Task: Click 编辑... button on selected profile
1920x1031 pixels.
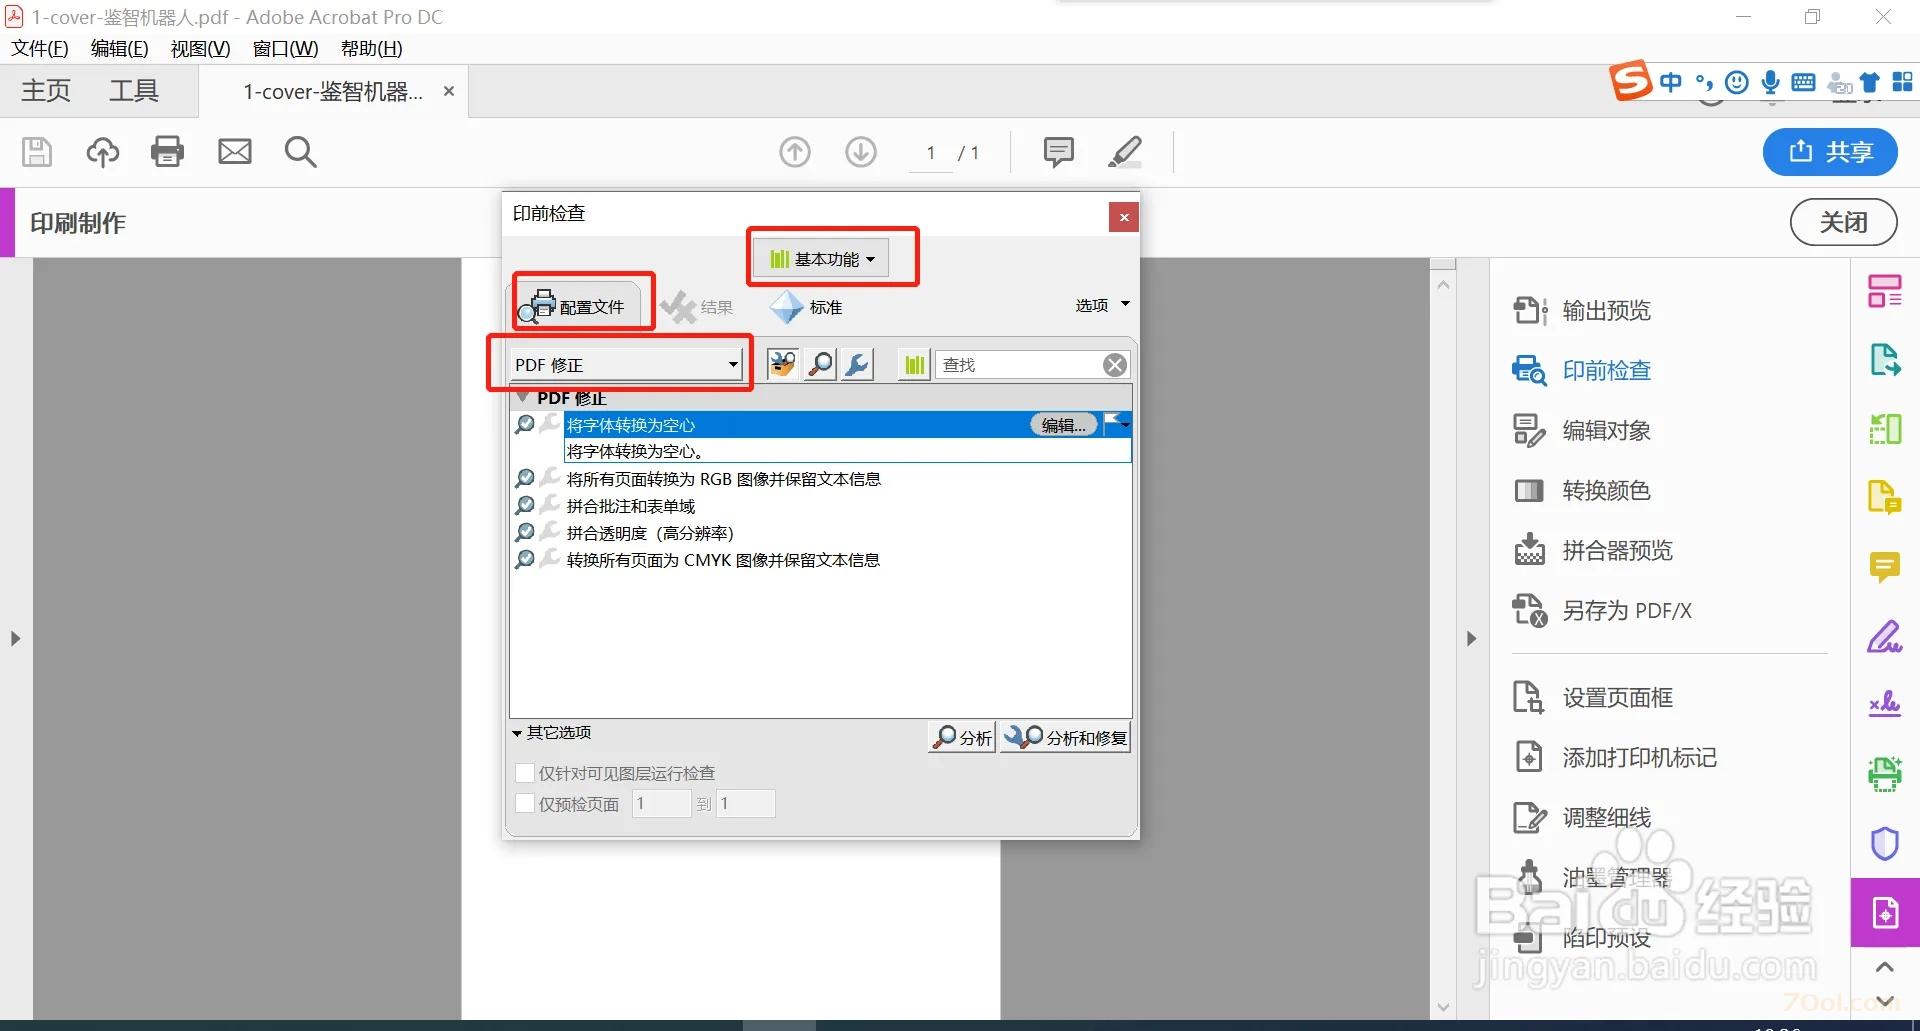Action: click(x=1063, y=425)
